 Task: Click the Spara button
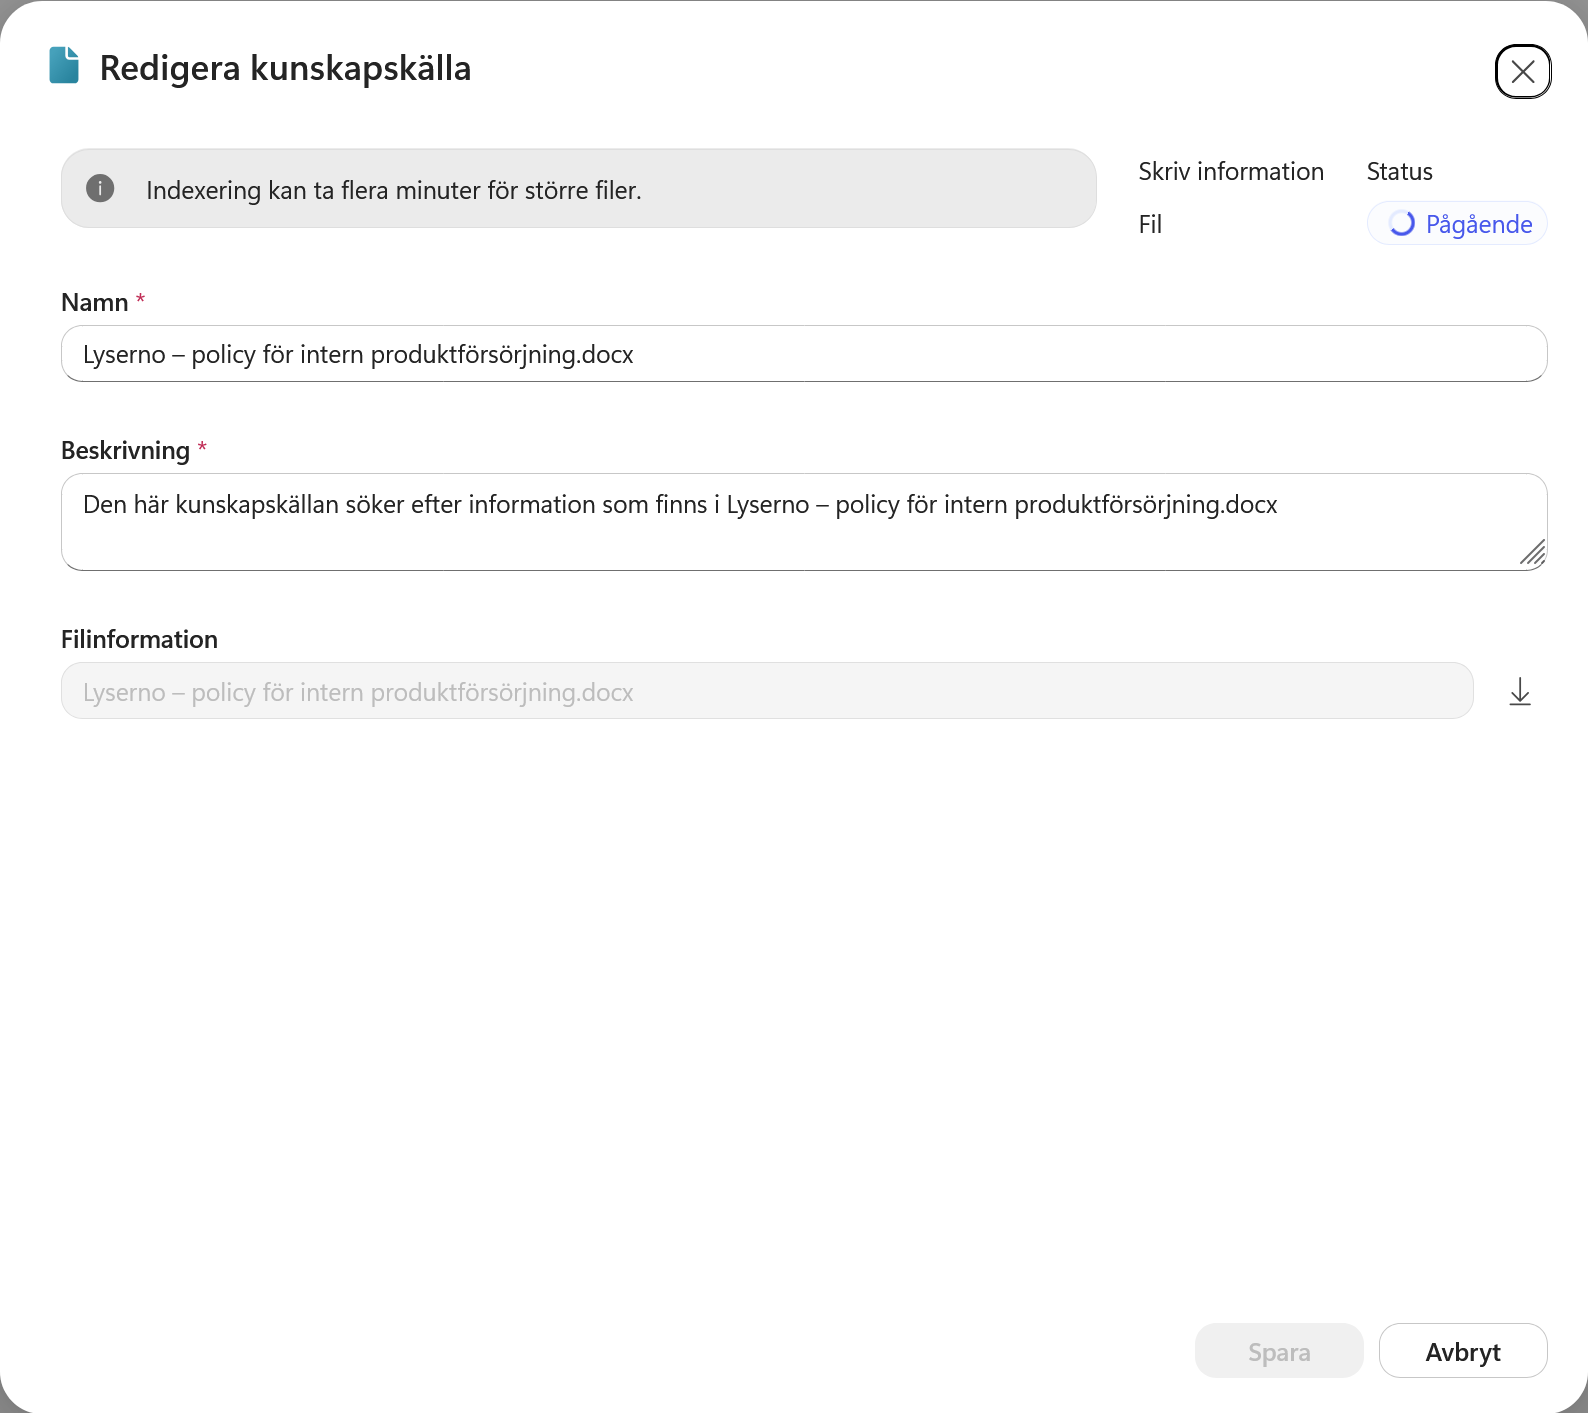[1279, 1351]
